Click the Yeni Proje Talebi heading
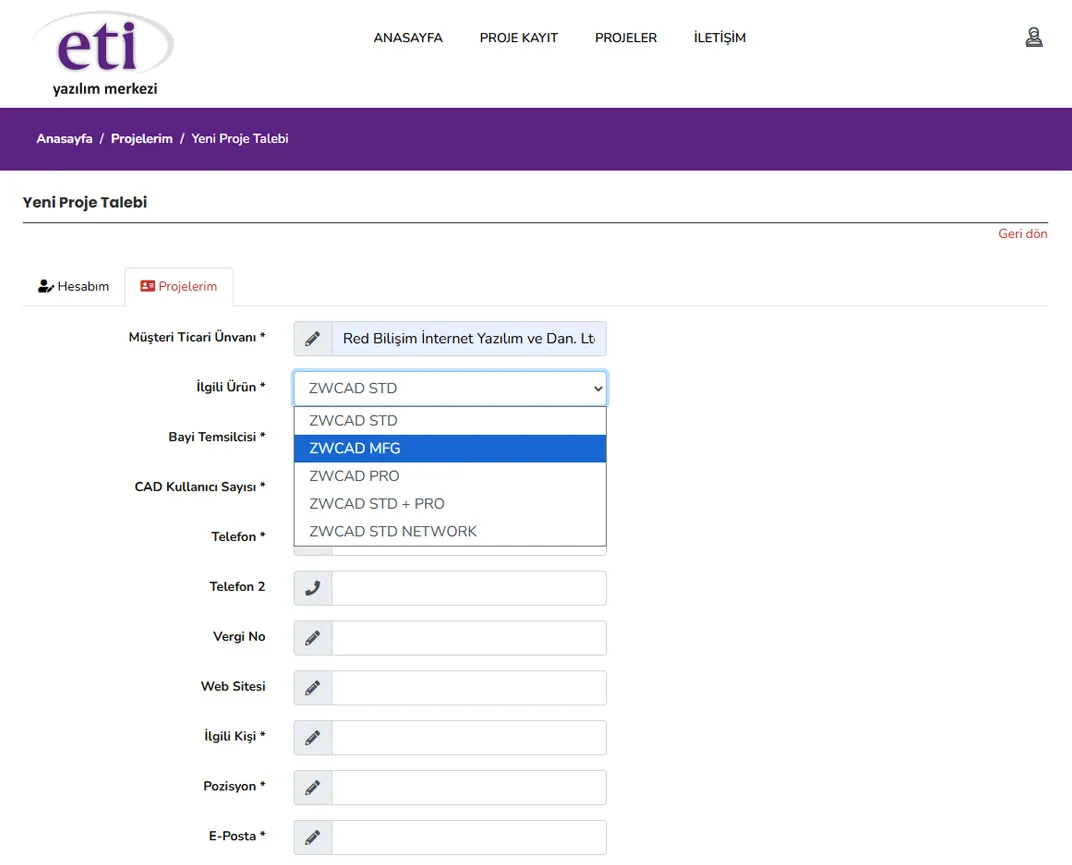1072x865 pixels. pyautogui.click(x=85, y=202)
